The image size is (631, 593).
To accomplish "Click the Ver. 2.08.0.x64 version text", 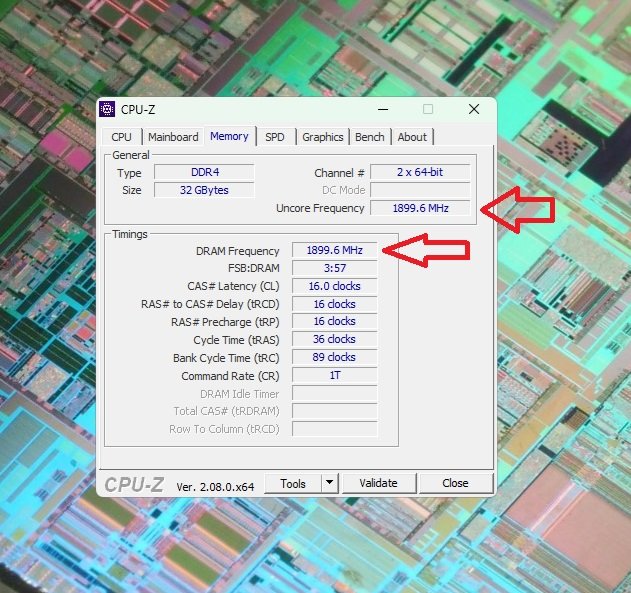I will pyautogui.click(x=215, y=487).
